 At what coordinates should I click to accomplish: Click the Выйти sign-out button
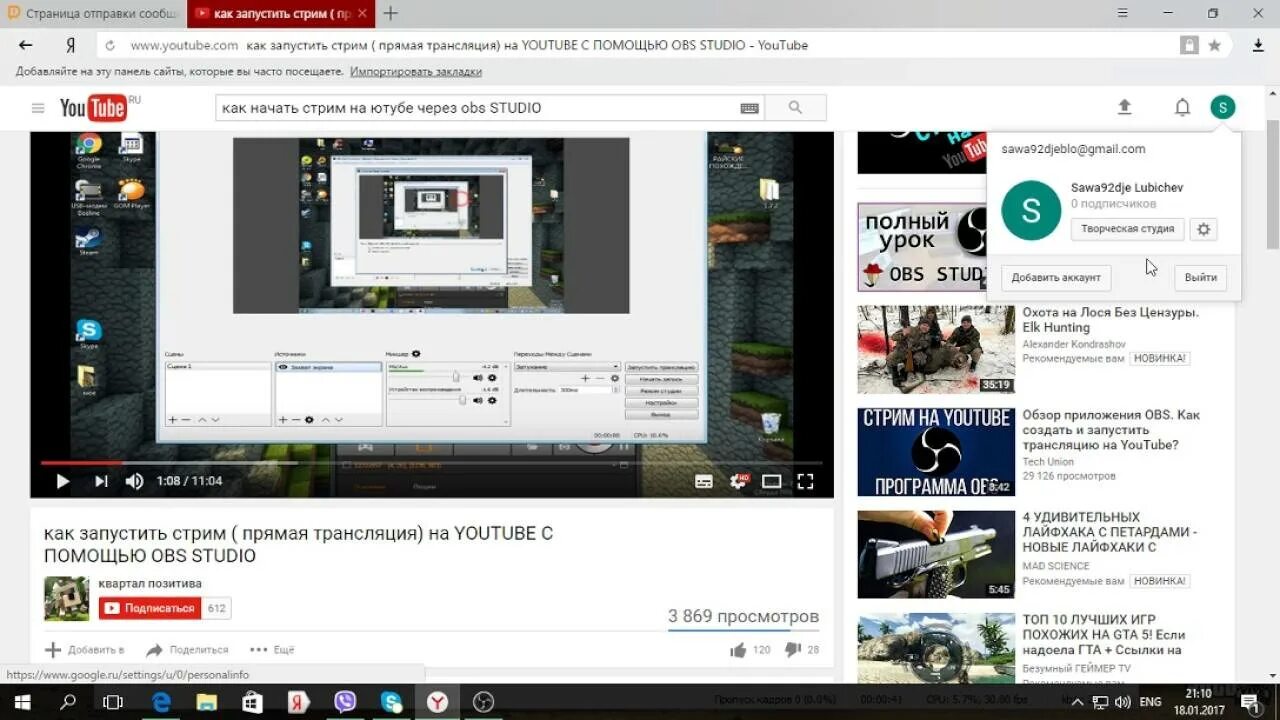[x=1201, y=278]
